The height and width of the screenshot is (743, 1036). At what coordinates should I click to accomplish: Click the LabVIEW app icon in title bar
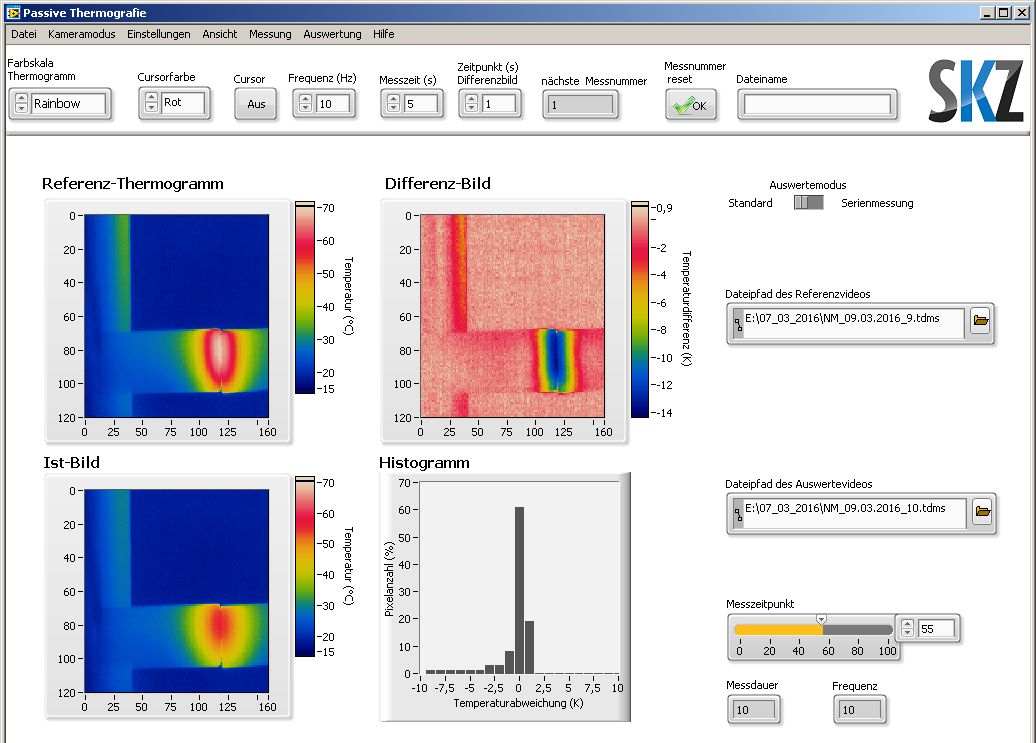point(12,11)
